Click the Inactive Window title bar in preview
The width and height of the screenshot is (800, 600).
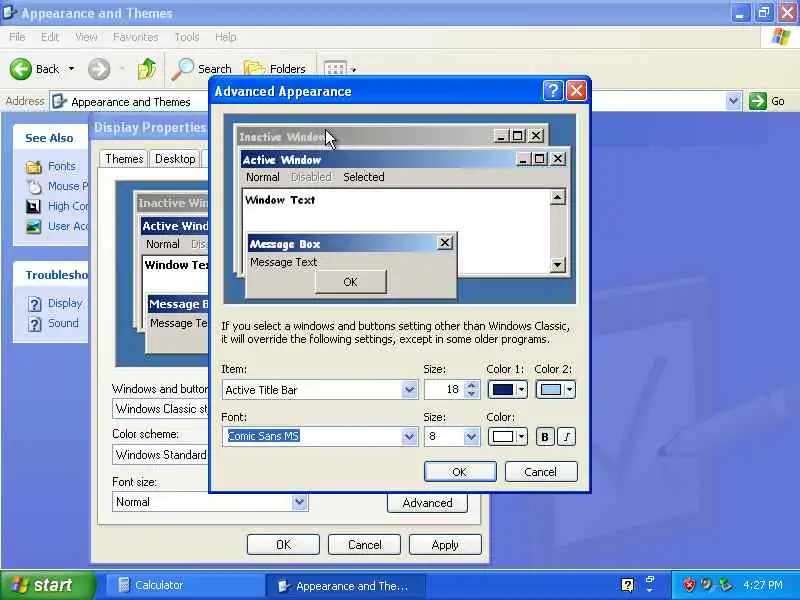[x=392, y=136]
